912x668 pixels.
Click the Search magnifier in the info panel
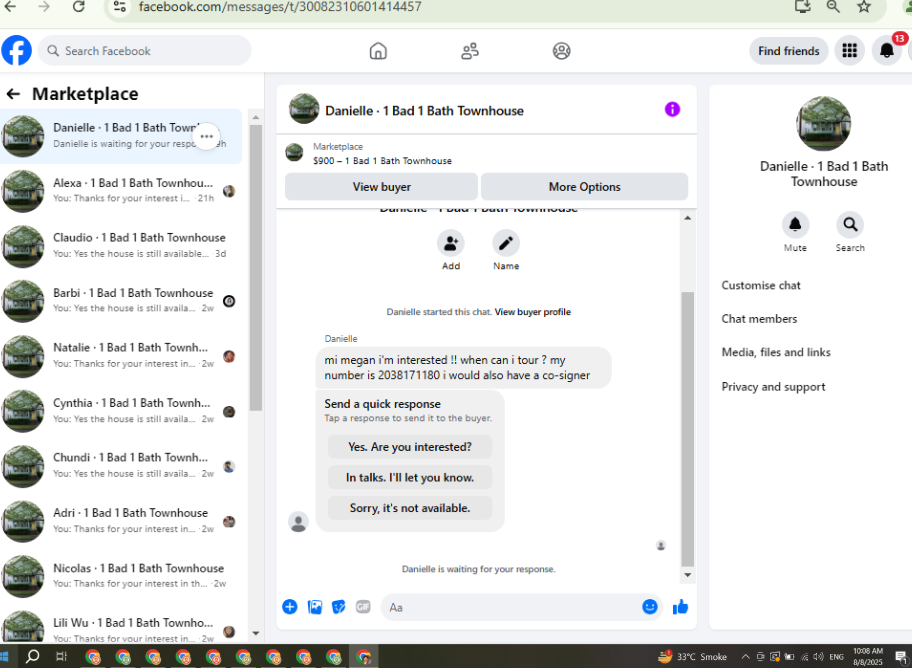point(850,225)
